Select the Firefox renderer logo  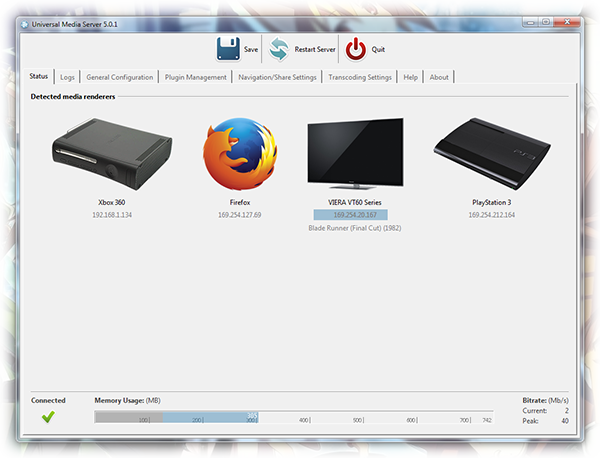(x=240, y=154)
